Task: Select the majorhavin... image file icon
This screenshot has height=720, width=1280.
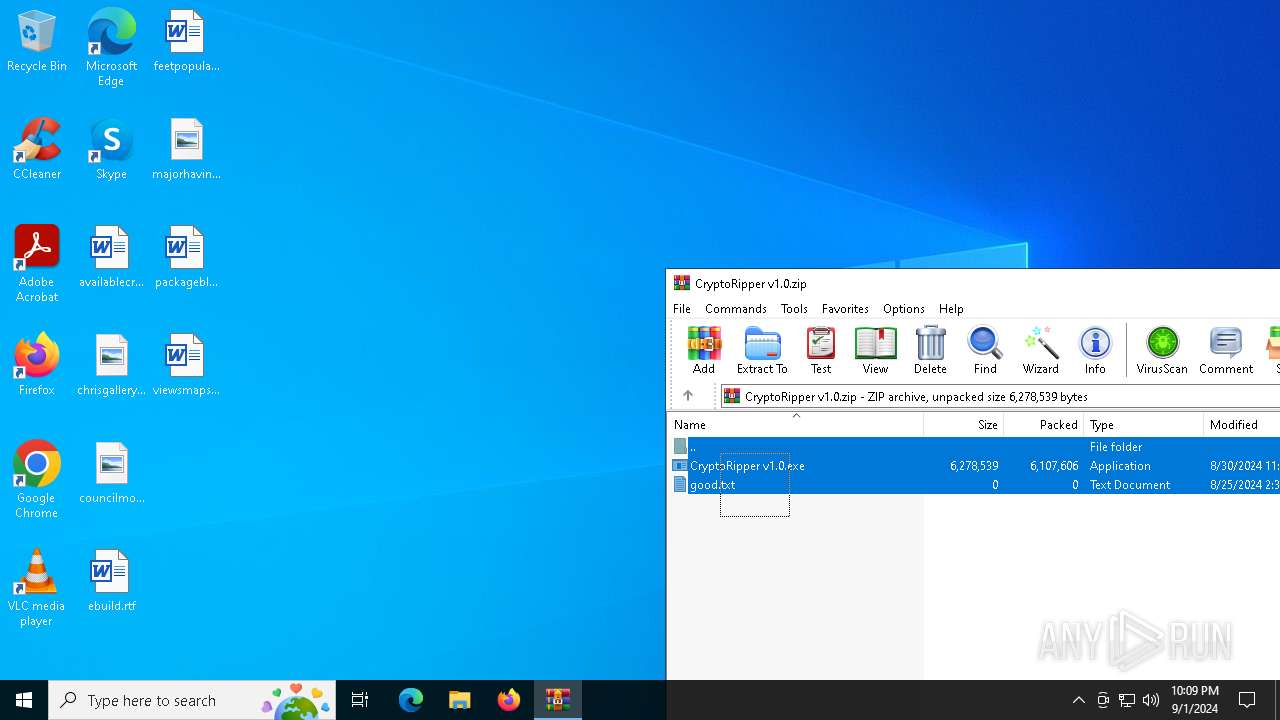Action: [x=186, y=150]
